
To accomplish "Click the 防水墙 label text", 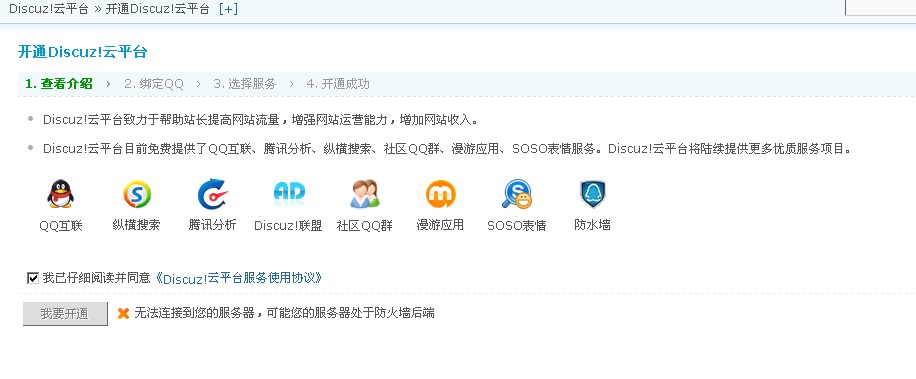I will point(592,225).
